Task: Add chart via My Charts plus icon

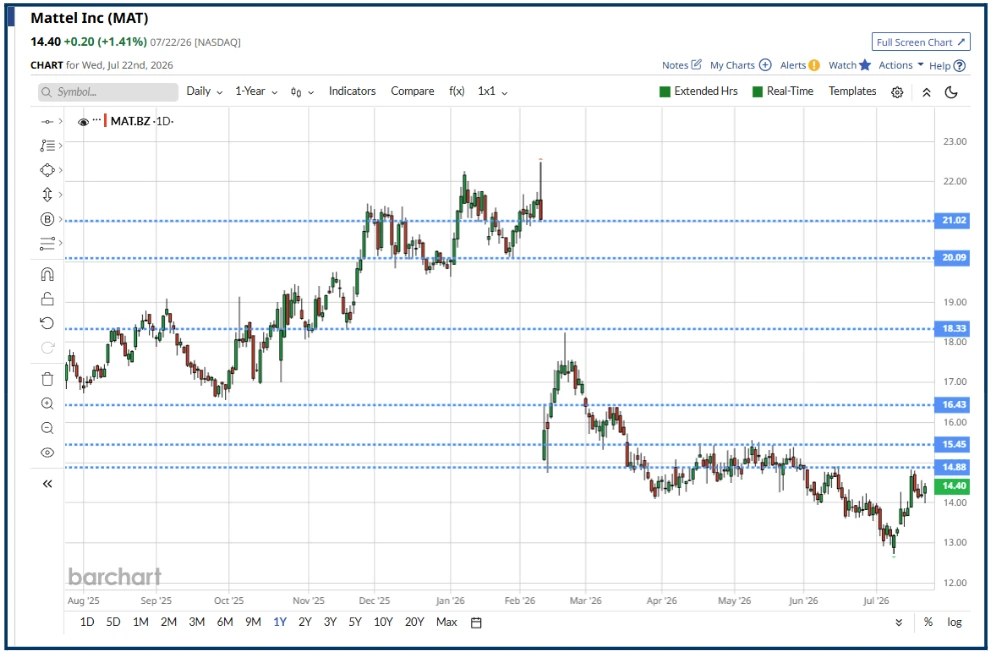Action: [x=765, y=65]
